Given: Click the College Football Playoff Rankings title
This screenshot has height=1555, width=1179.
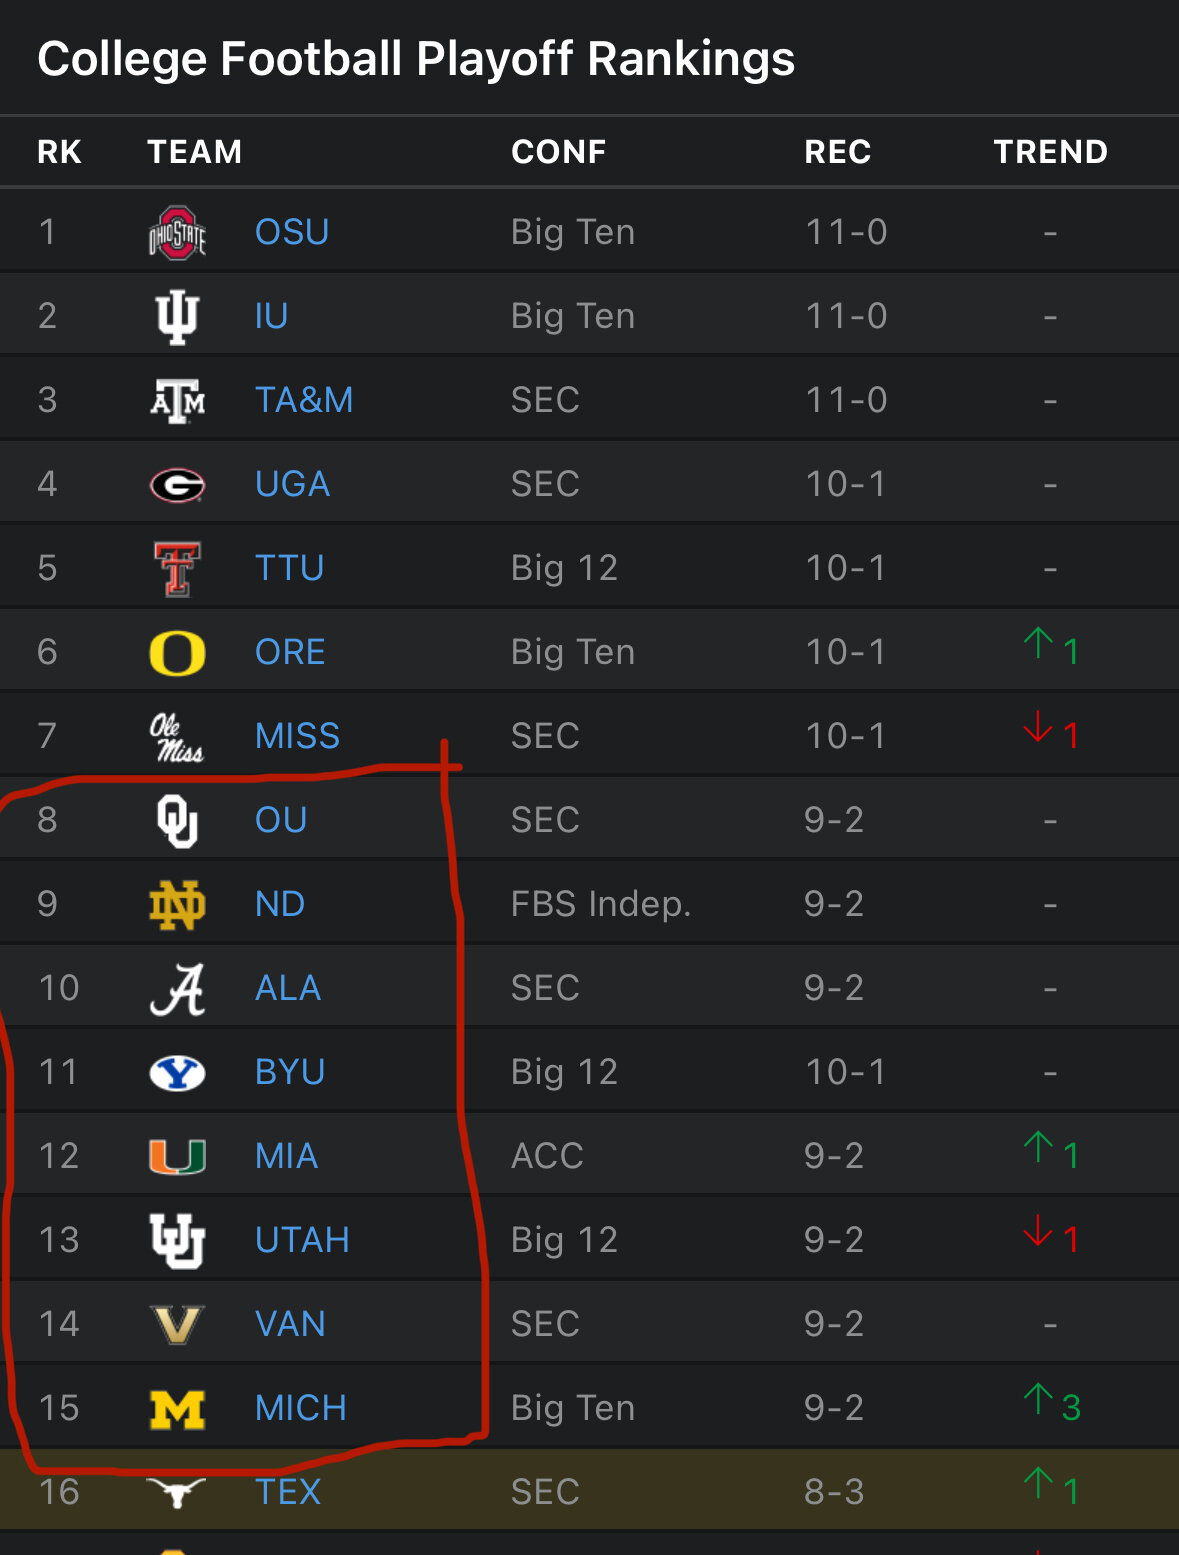Looking at the screenshot, I should (x=416, y=59).
